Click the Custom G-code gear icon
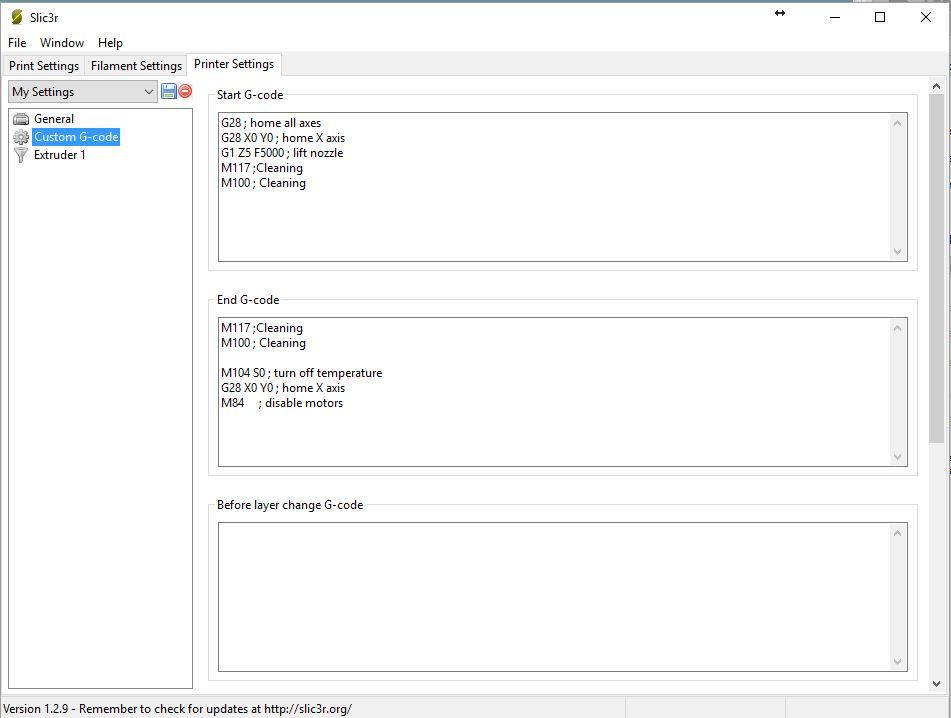The image size is (951, 718). 21,137
